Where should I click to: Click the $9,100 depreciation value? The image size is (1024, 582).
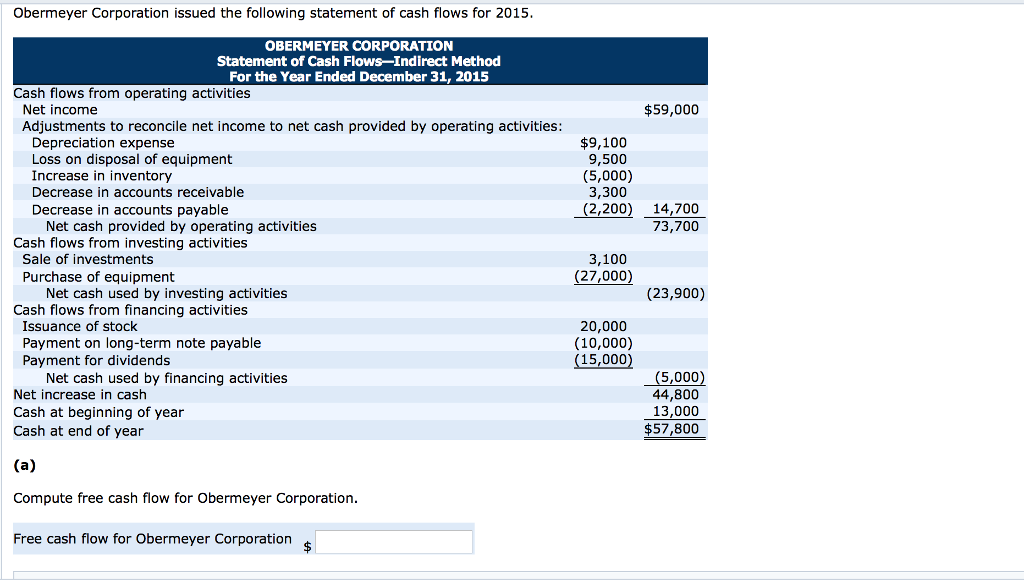(x=603, y=143)
